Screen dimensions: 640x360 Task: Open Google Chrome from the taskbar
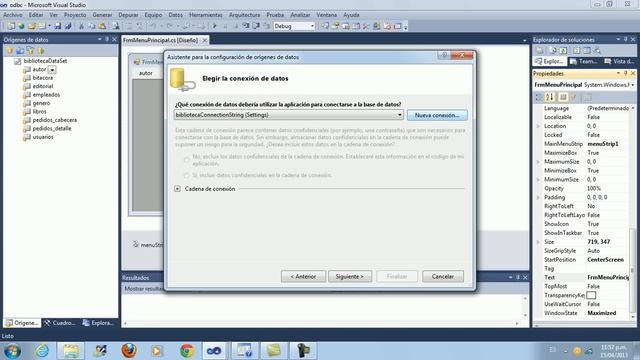pos(187,351)
